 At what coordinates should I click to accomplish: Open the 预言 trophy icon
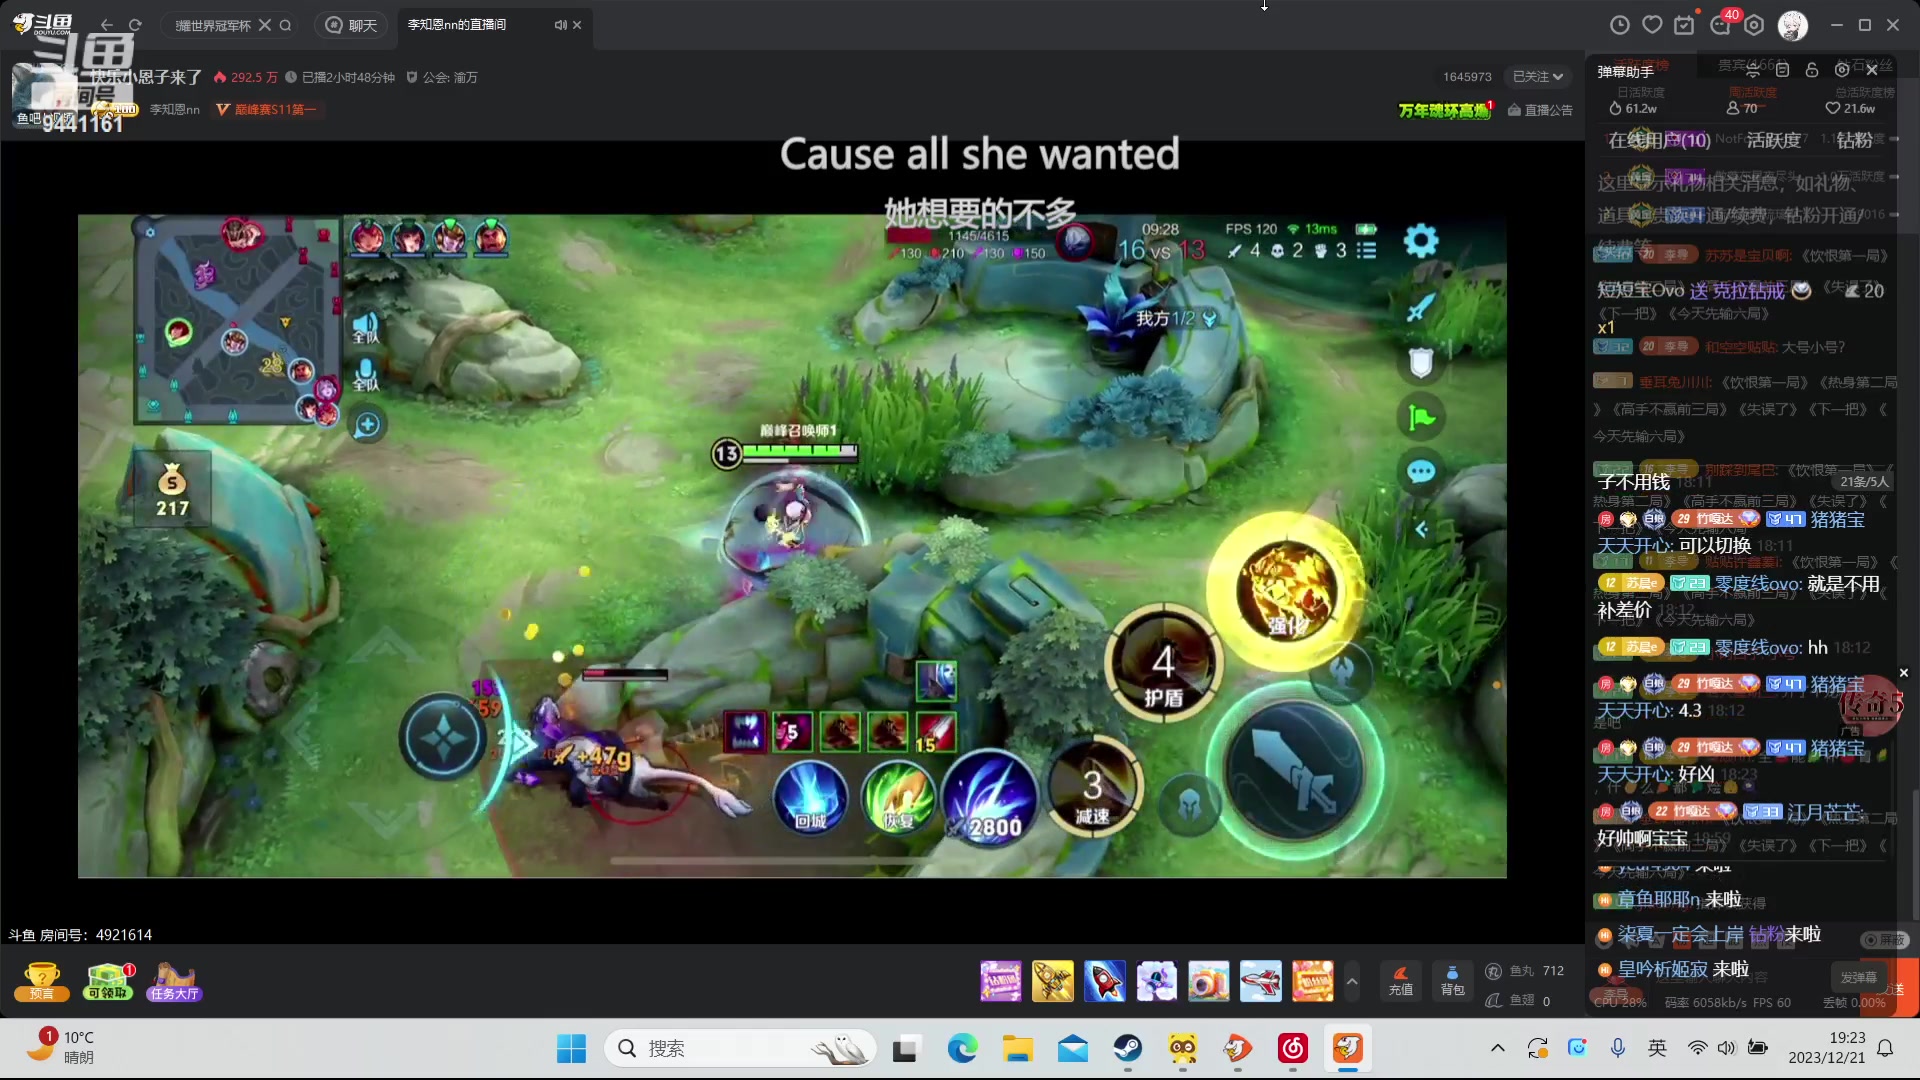[42, 981]
